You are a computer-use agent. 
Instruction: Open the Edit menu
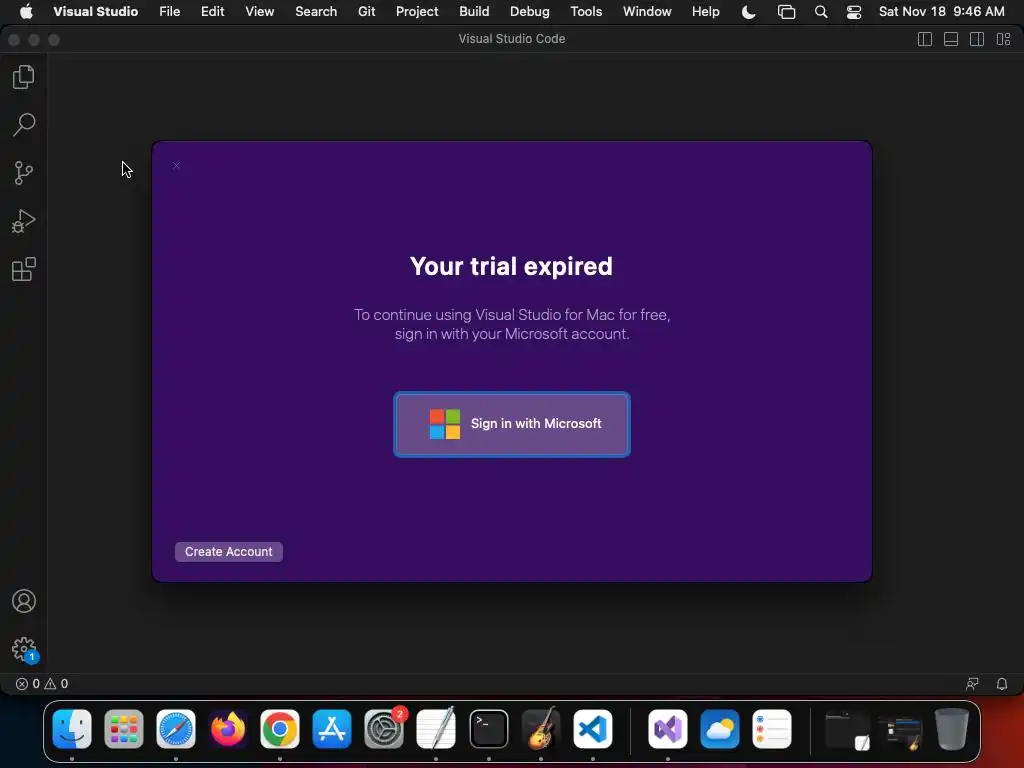[x=212, y=11]
